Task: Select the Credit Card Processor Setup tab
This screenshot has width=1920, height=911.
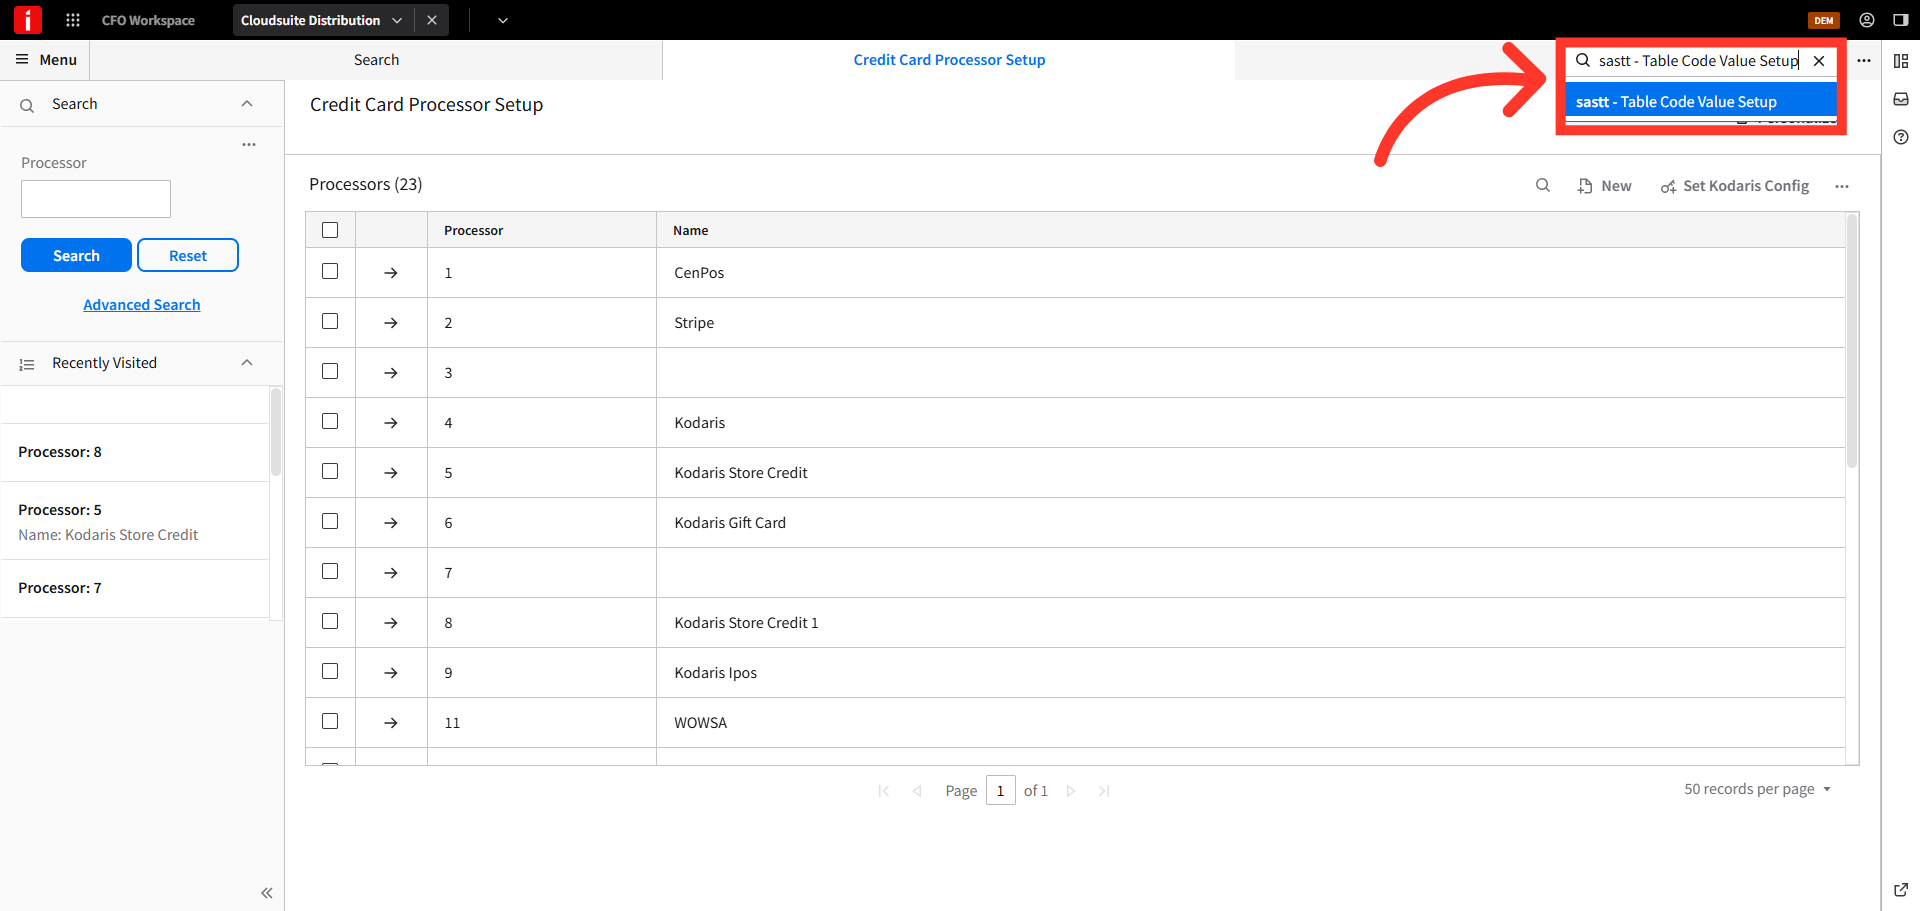Action: coord(949,60)
